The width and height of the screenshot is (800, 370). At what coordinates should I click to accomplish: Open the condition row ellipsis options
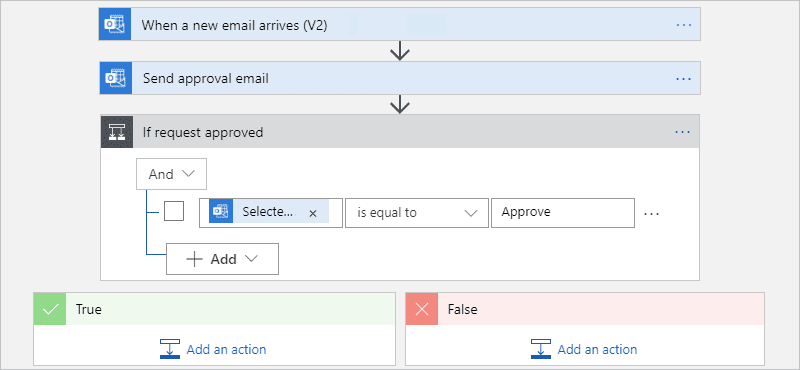[652, 213]
